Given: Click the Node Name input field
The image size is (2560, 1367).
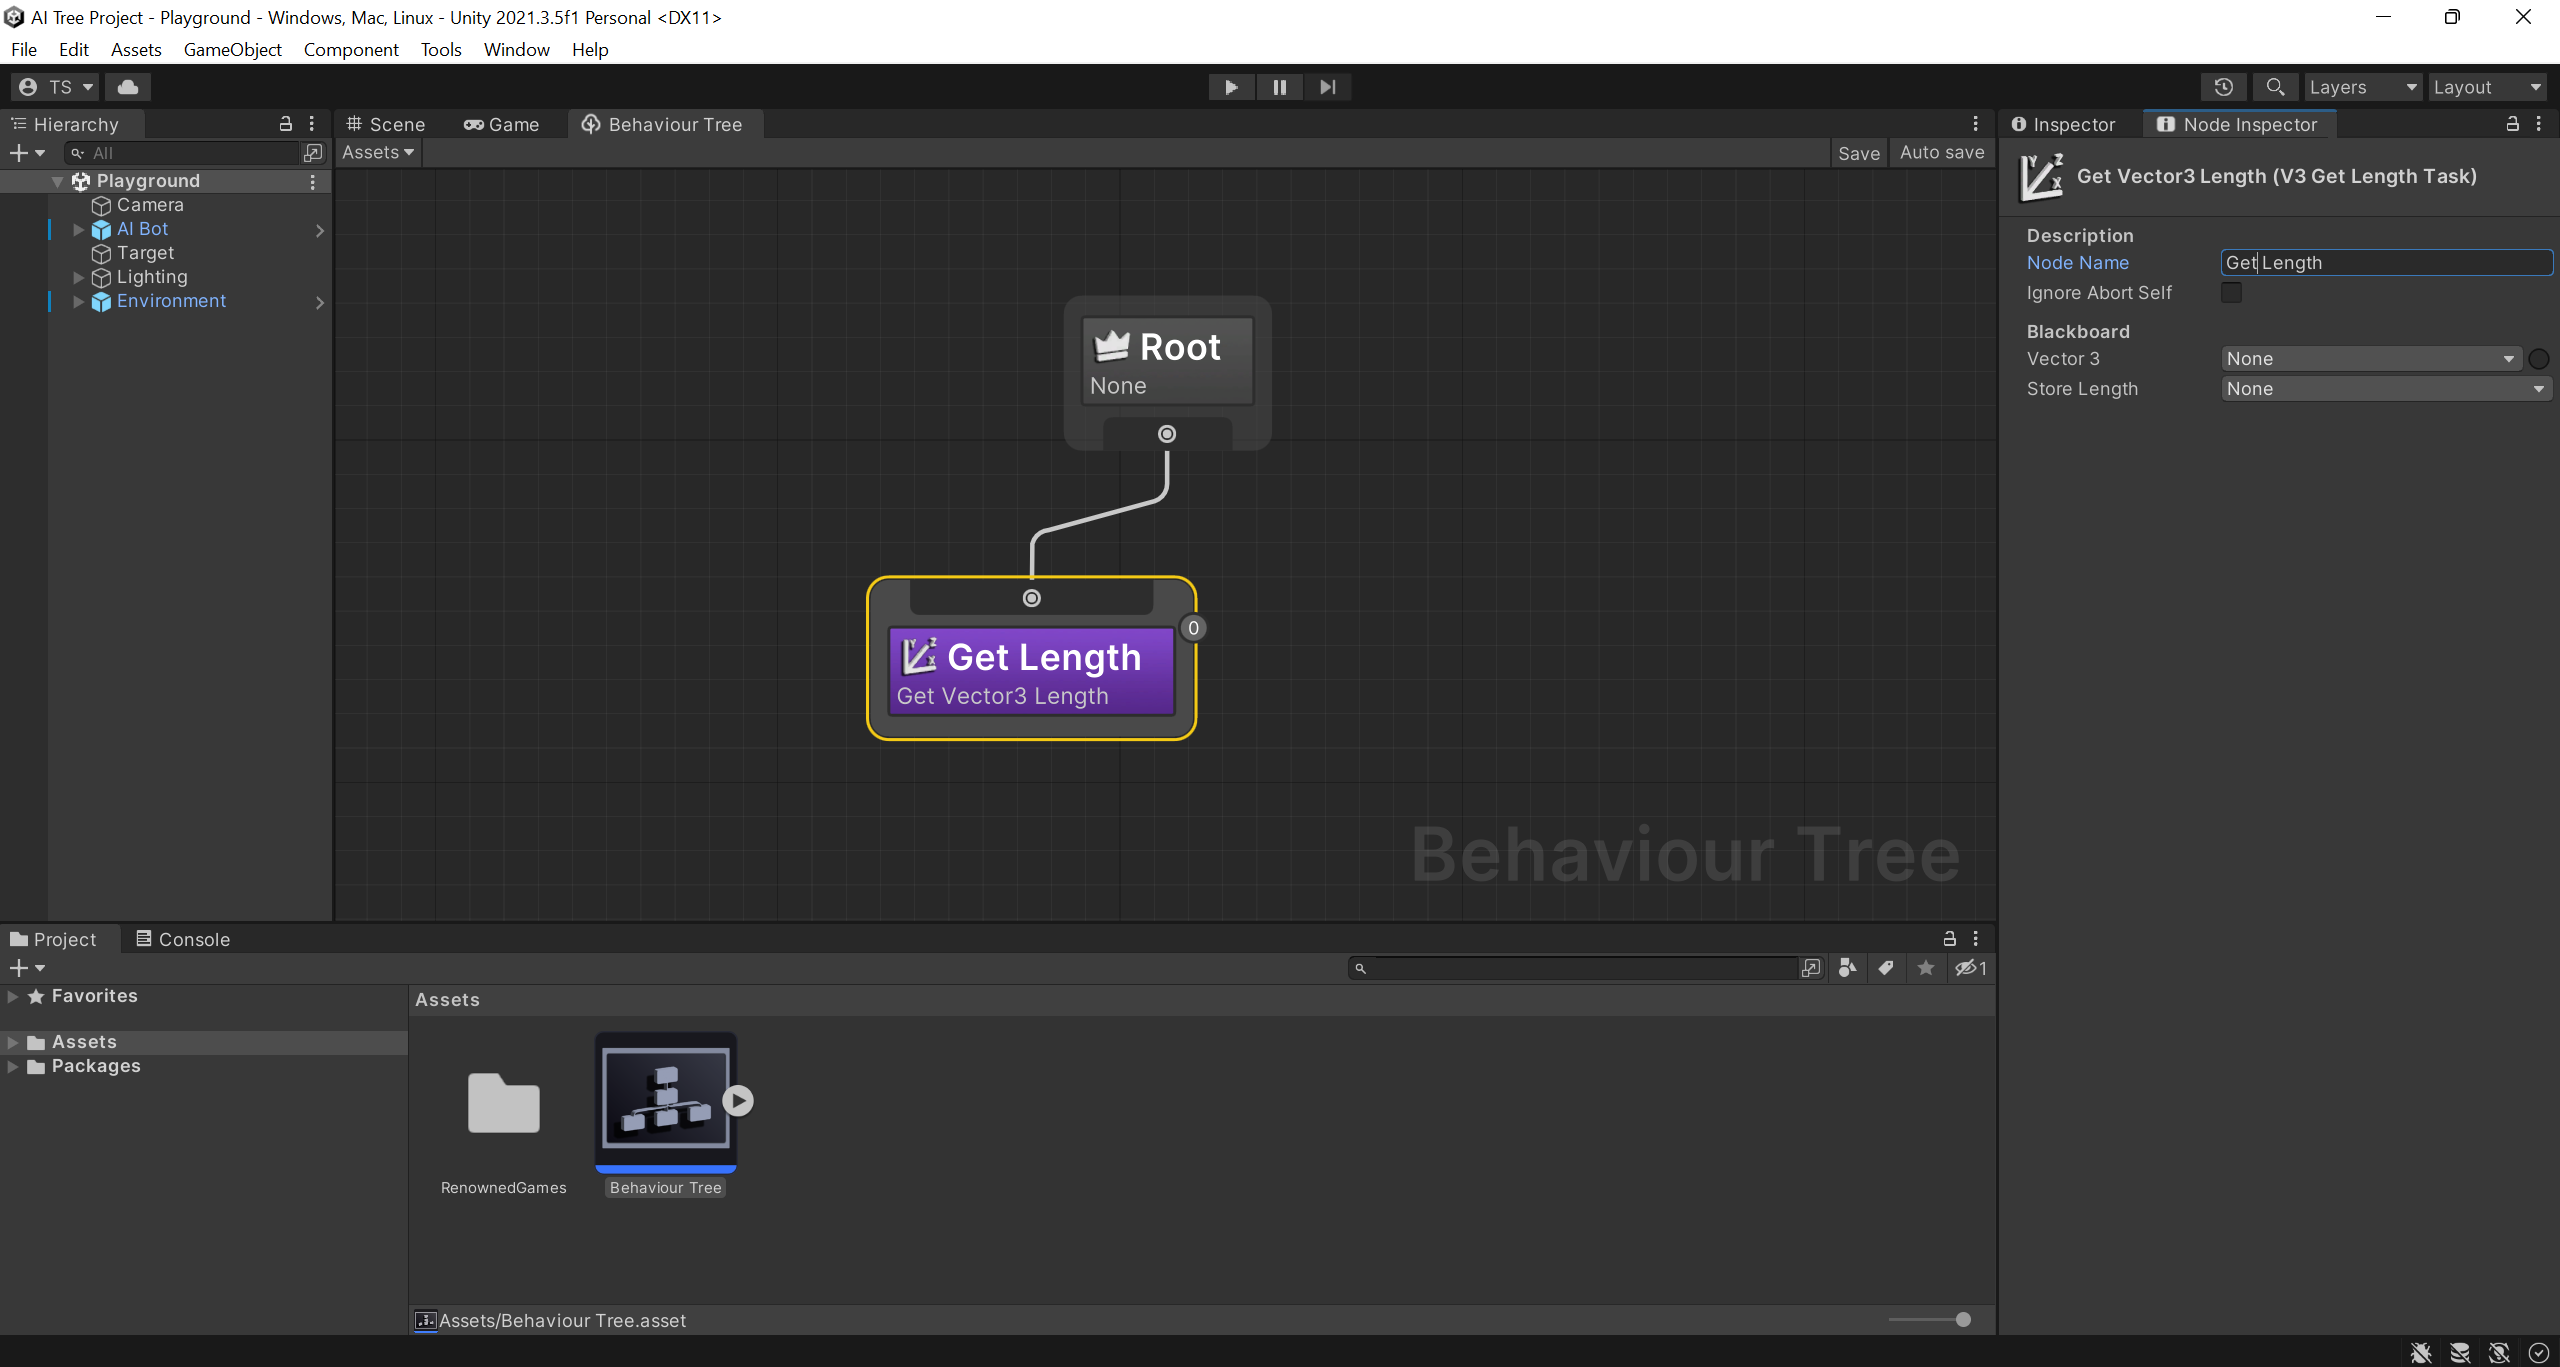Looking at the screenshot, I should (x=2385, y=263).
